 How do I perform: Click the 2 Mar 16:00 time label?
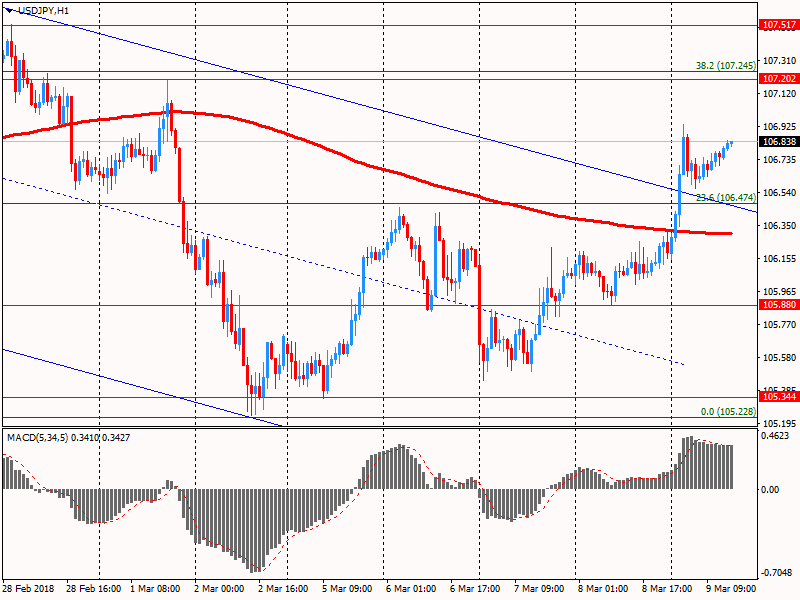pyautogui.click(x=283, y=589)
